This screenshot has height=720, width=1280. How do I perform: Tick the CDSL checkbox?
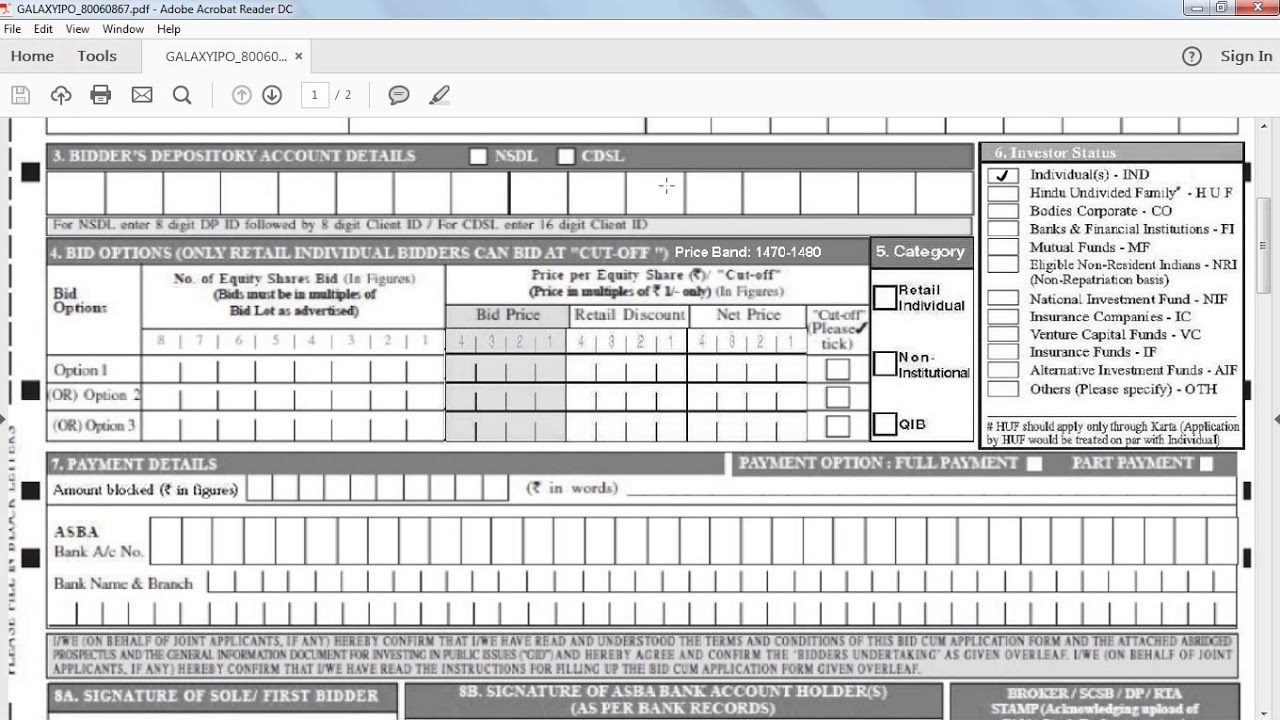tap(566, 156)
